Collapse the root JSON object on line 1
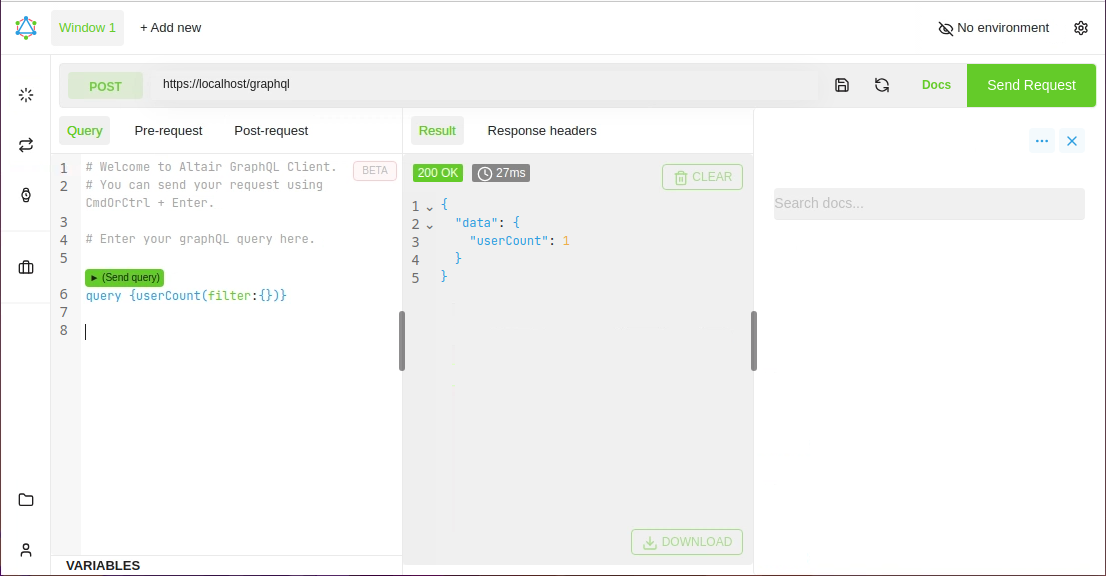Screen dimensions: 1106x576 pos(430,207)
